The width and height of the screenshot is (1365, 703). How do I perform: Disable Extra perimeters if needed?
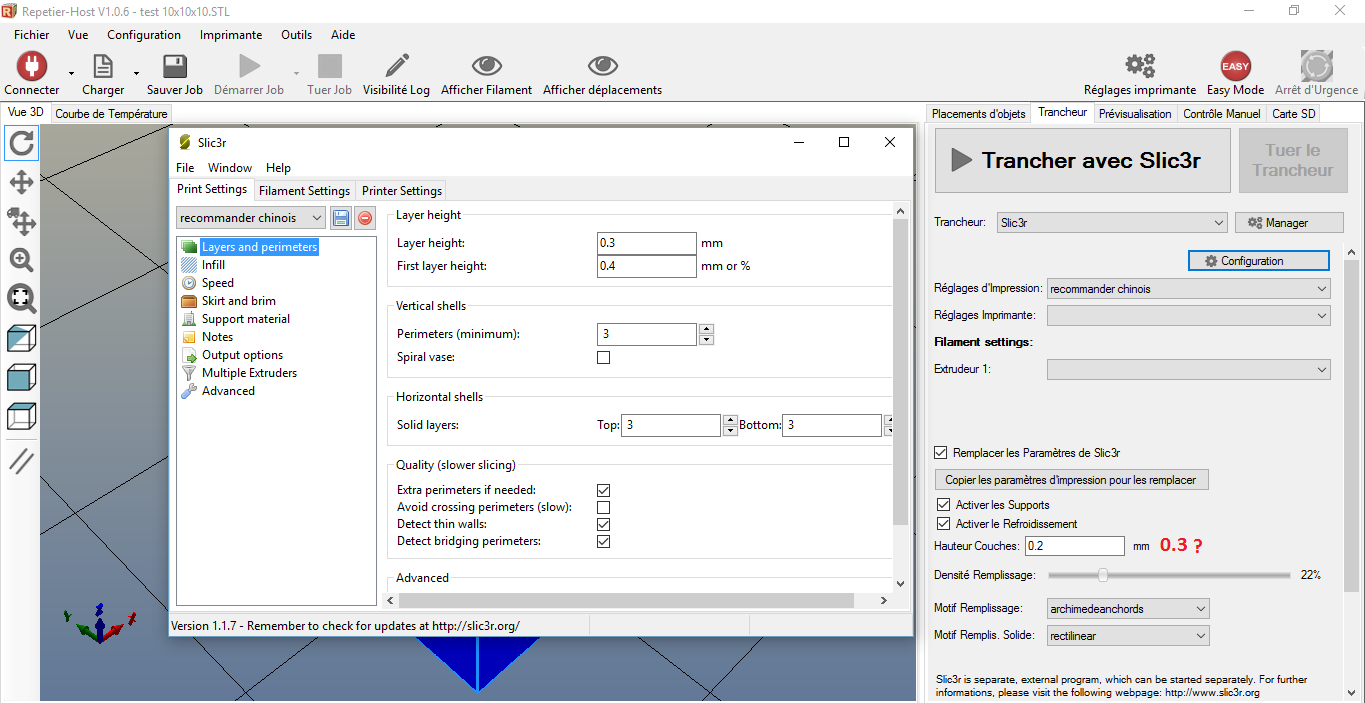click(x=603, y=490)
